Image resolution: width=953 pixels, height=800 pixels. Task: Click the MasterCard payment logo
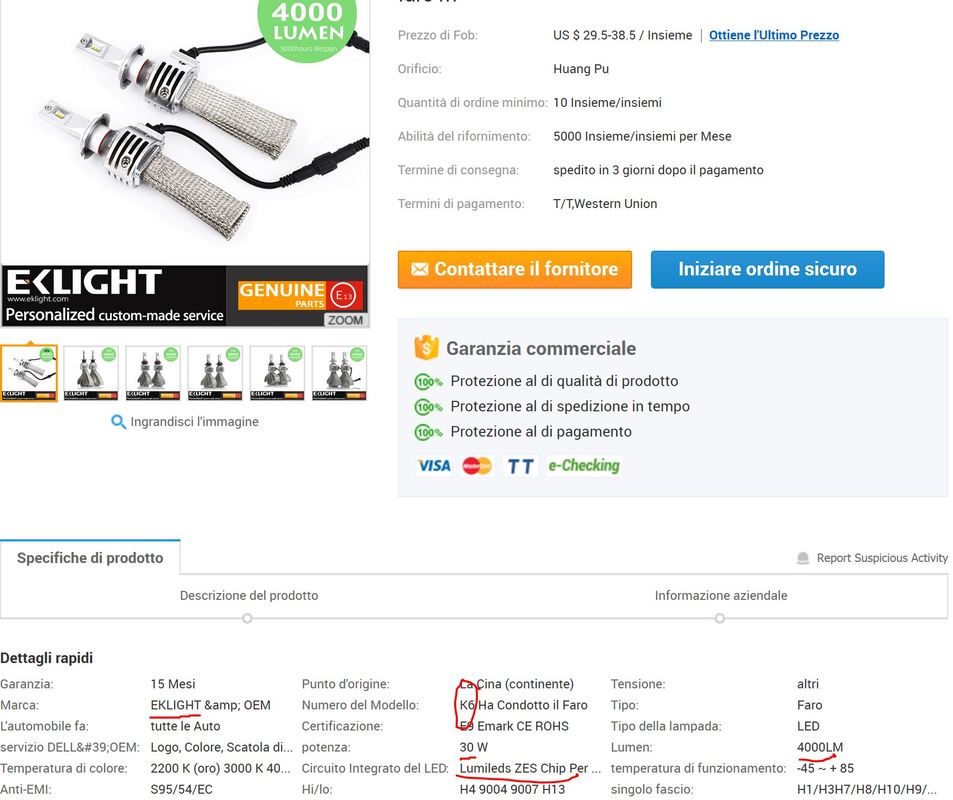click(477, 466)
